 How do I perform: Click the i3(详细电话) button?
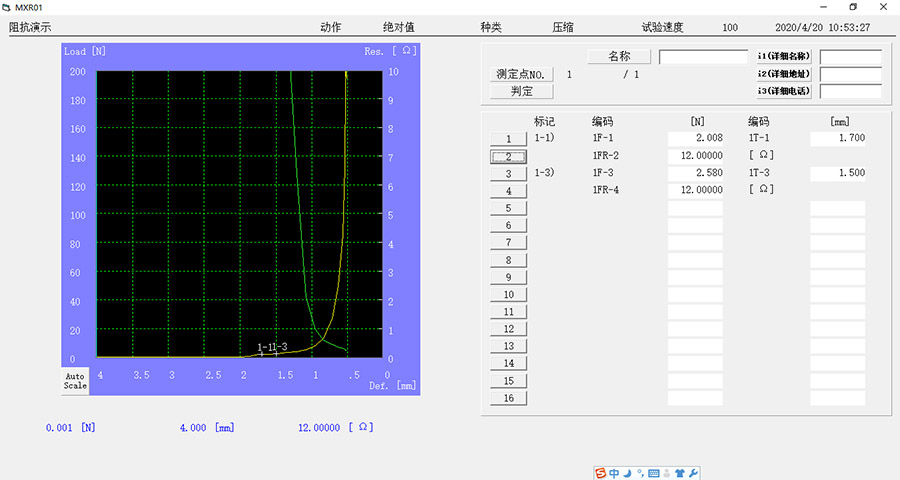784,91
